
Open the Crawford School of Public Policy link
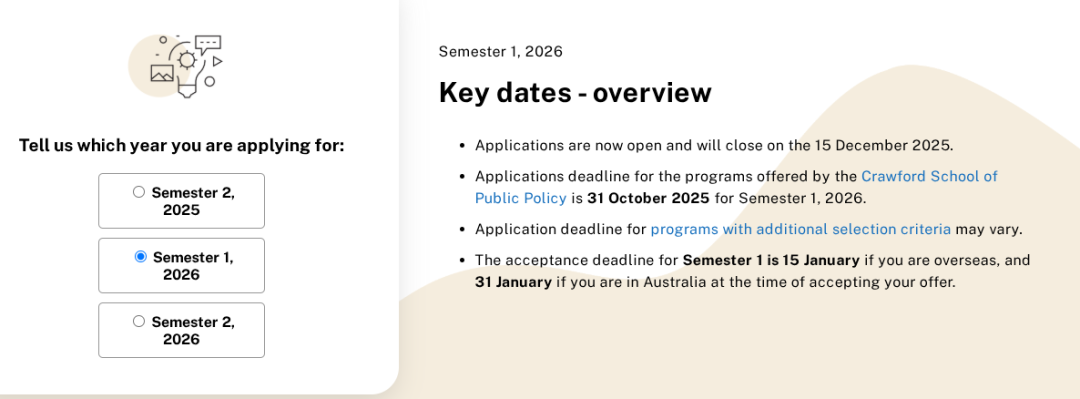click(736, 187)
